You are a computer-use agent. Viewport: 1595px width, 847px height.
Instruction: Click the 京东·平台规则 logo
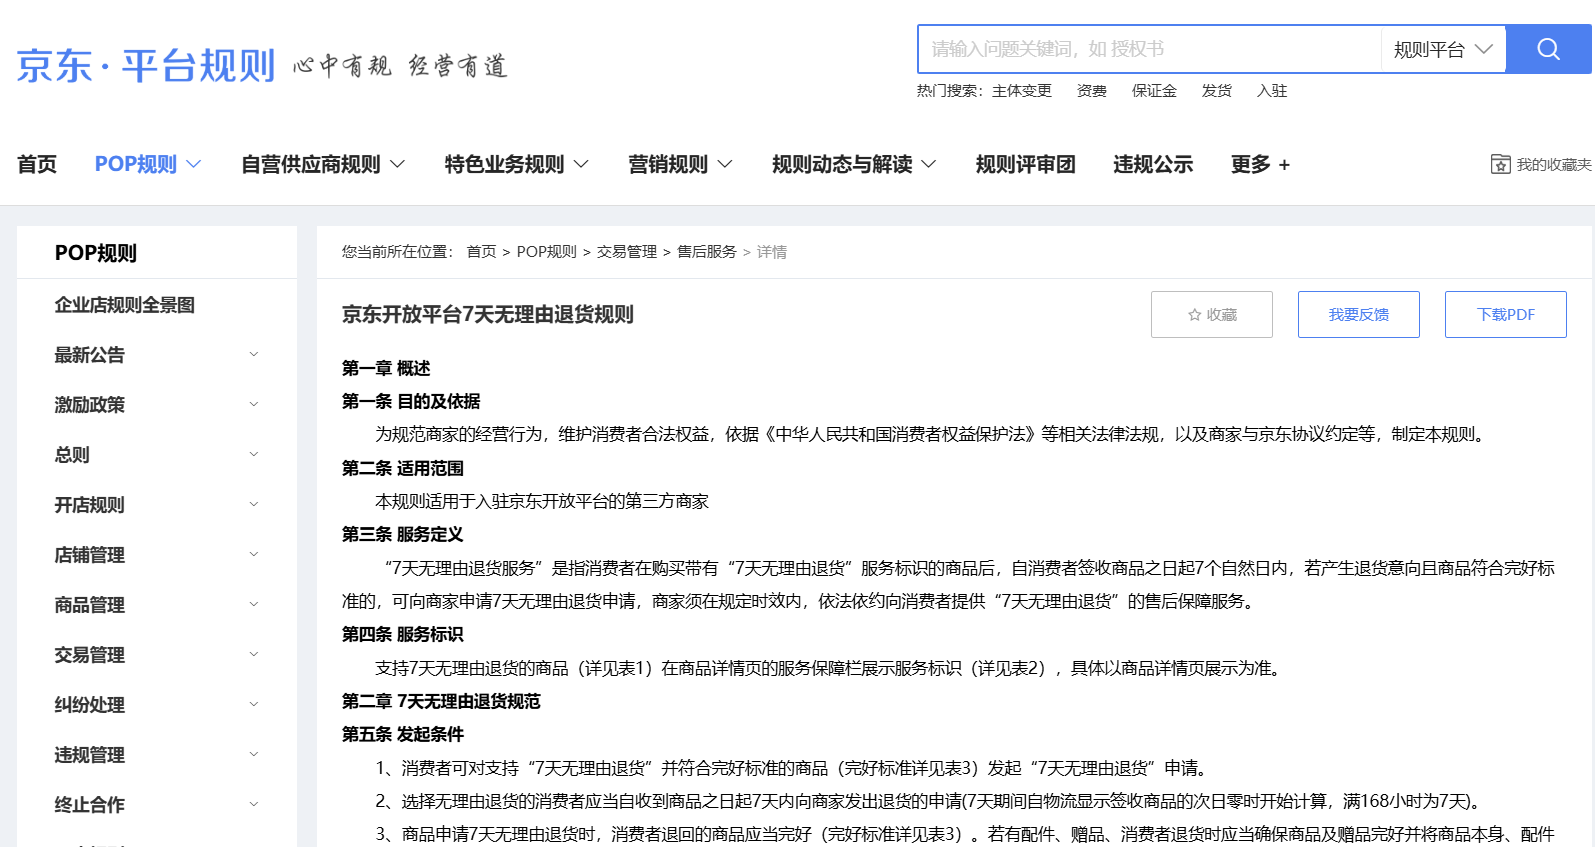coord(145,66)
